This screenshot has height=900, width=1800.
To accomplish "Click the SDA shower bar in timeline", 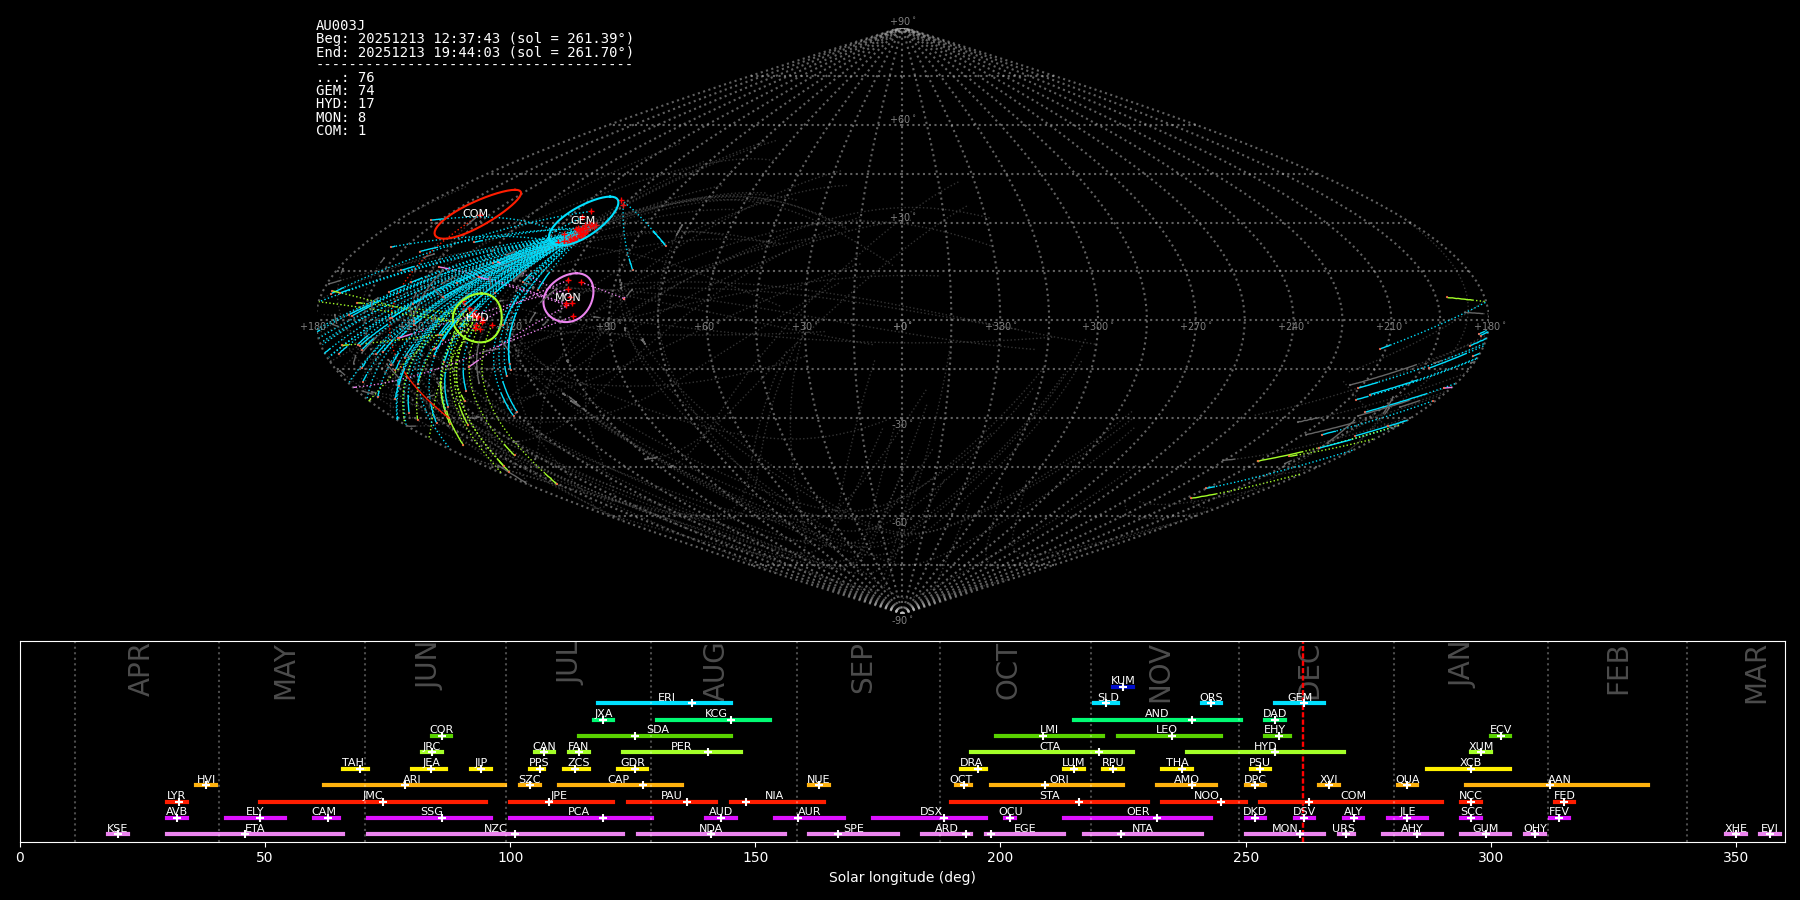I will coord(655,736).
